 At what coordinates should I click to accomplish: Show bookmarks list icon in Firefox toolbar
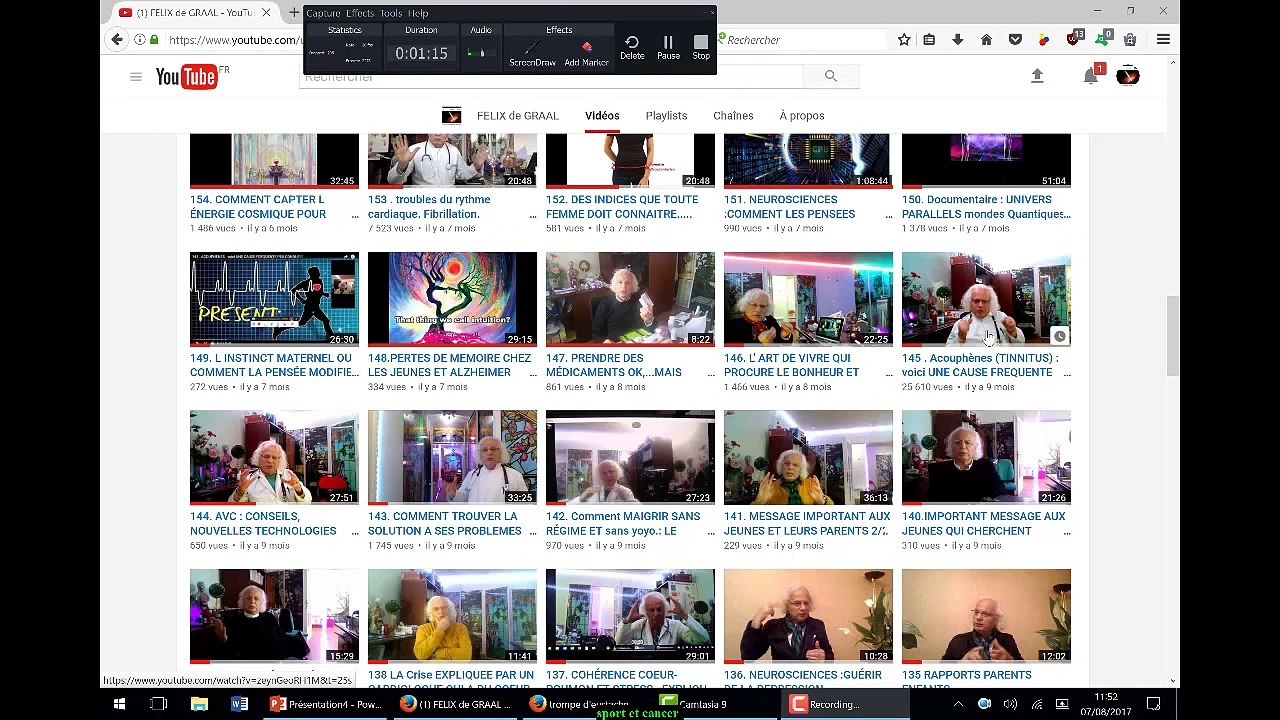pos(930,40)
